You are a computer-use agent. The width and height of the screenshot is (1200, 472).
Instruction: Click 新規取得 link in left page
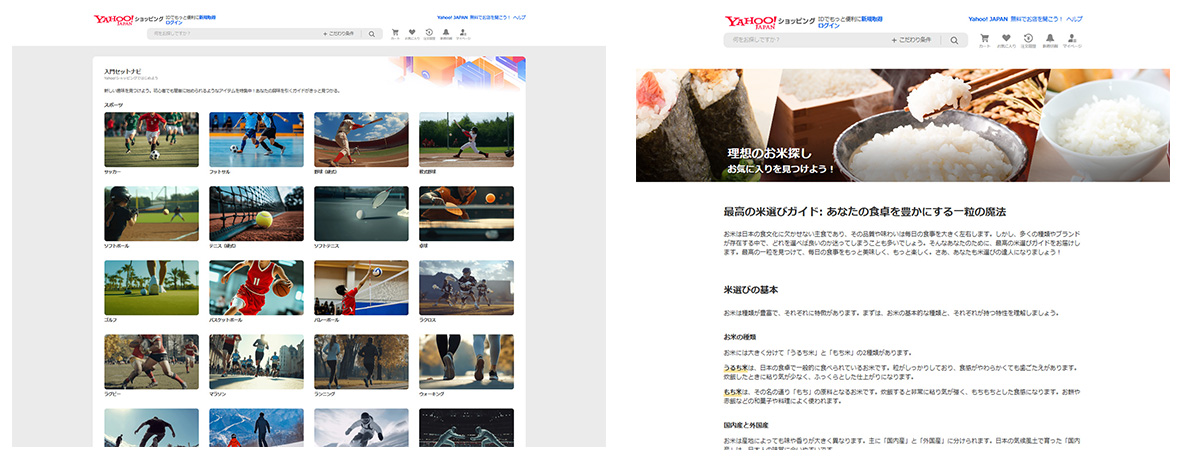click(x=208, y=17)
